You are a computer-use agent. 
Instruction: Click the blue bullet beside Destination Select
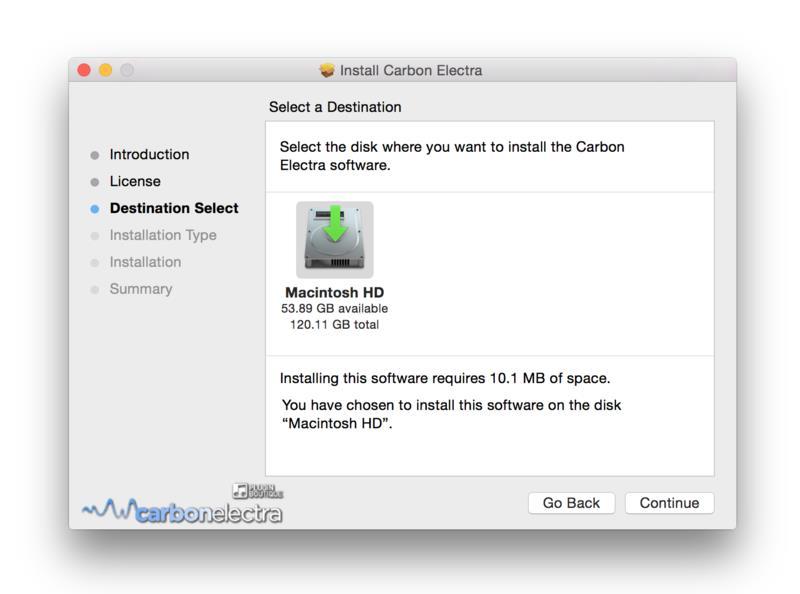(x=95, y=209)
